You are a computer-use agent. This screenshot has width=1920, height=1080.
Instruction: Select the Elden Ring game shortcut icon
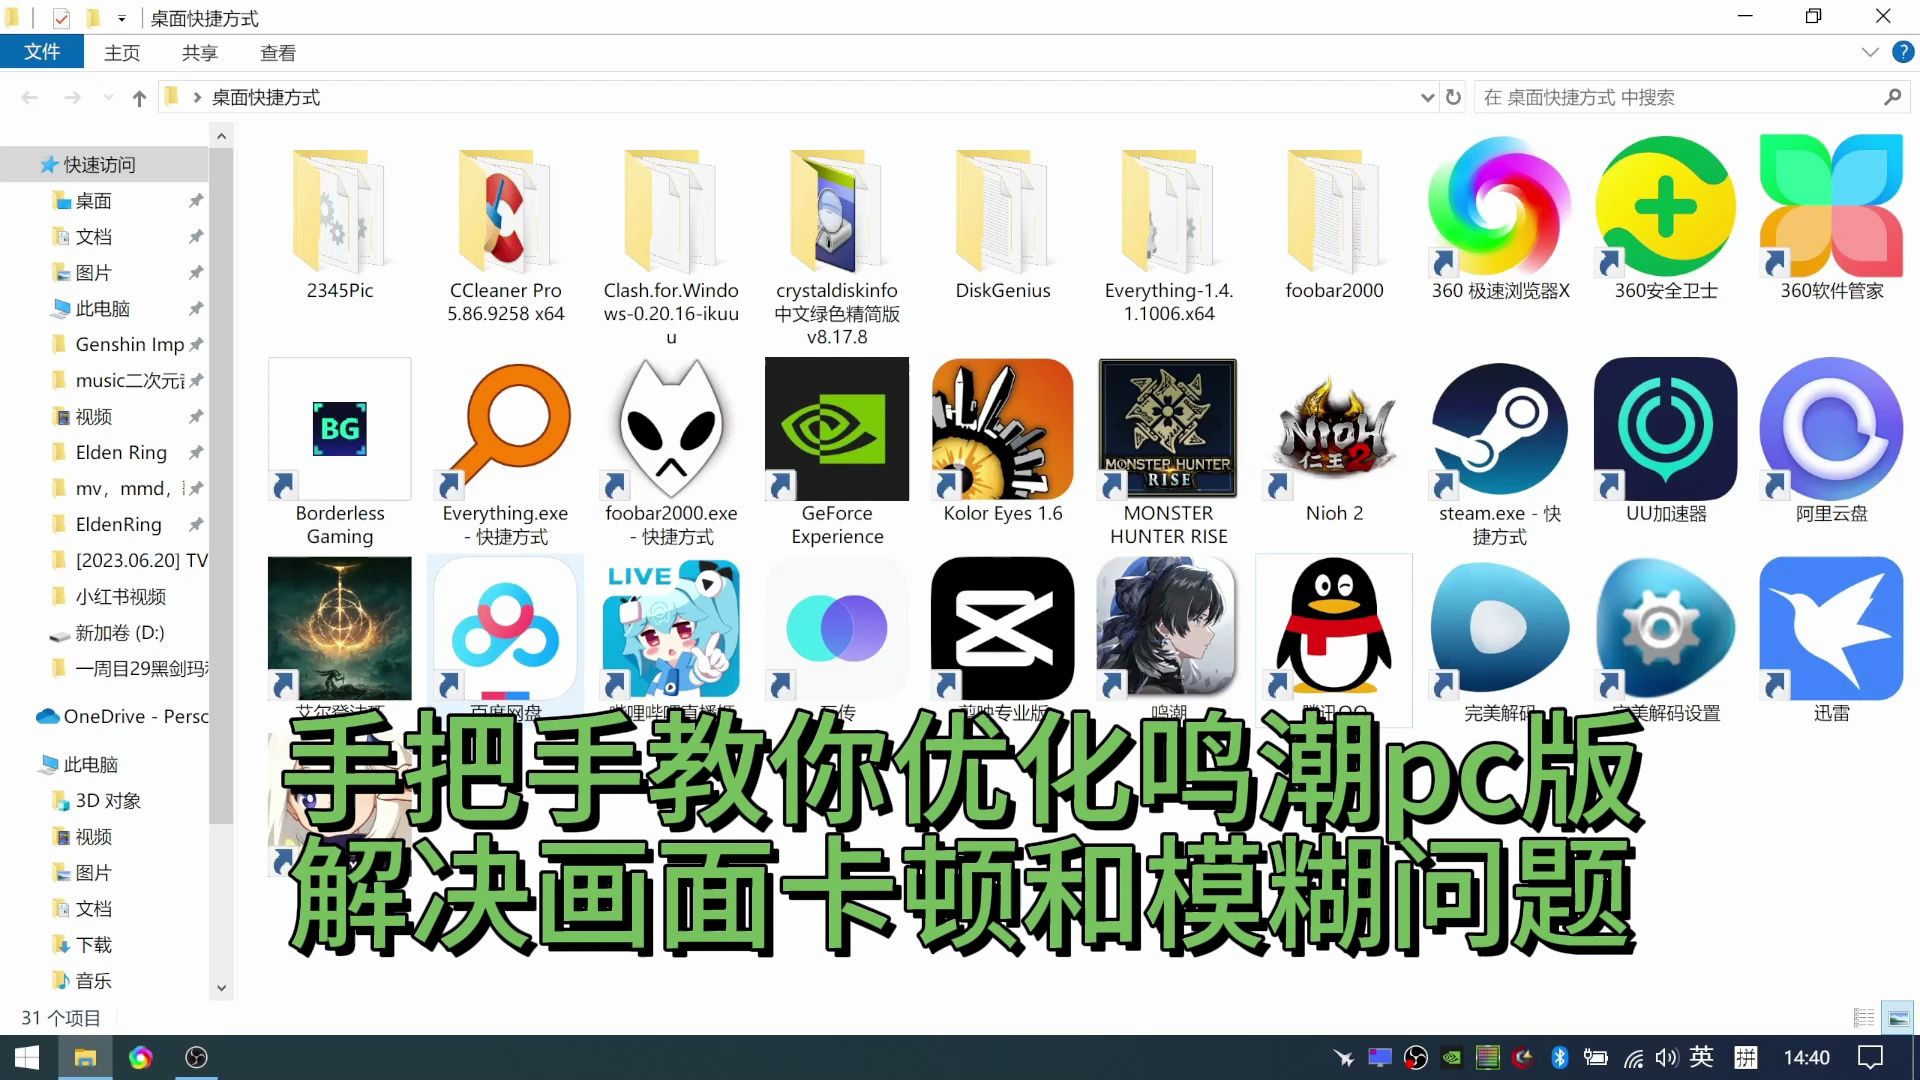pyautogui.click(x=339, y=628)
